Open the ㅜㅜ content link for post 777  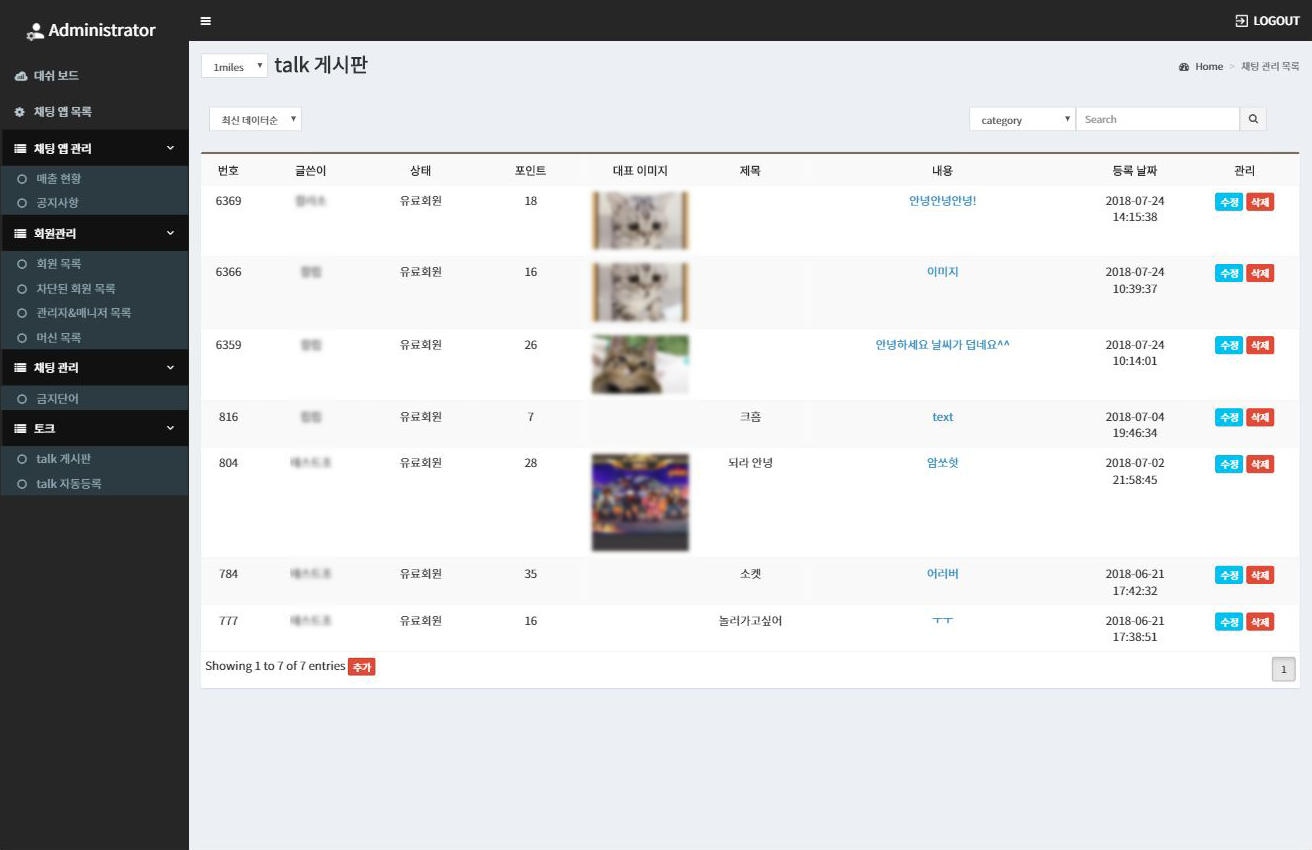[x=943, y=620]
